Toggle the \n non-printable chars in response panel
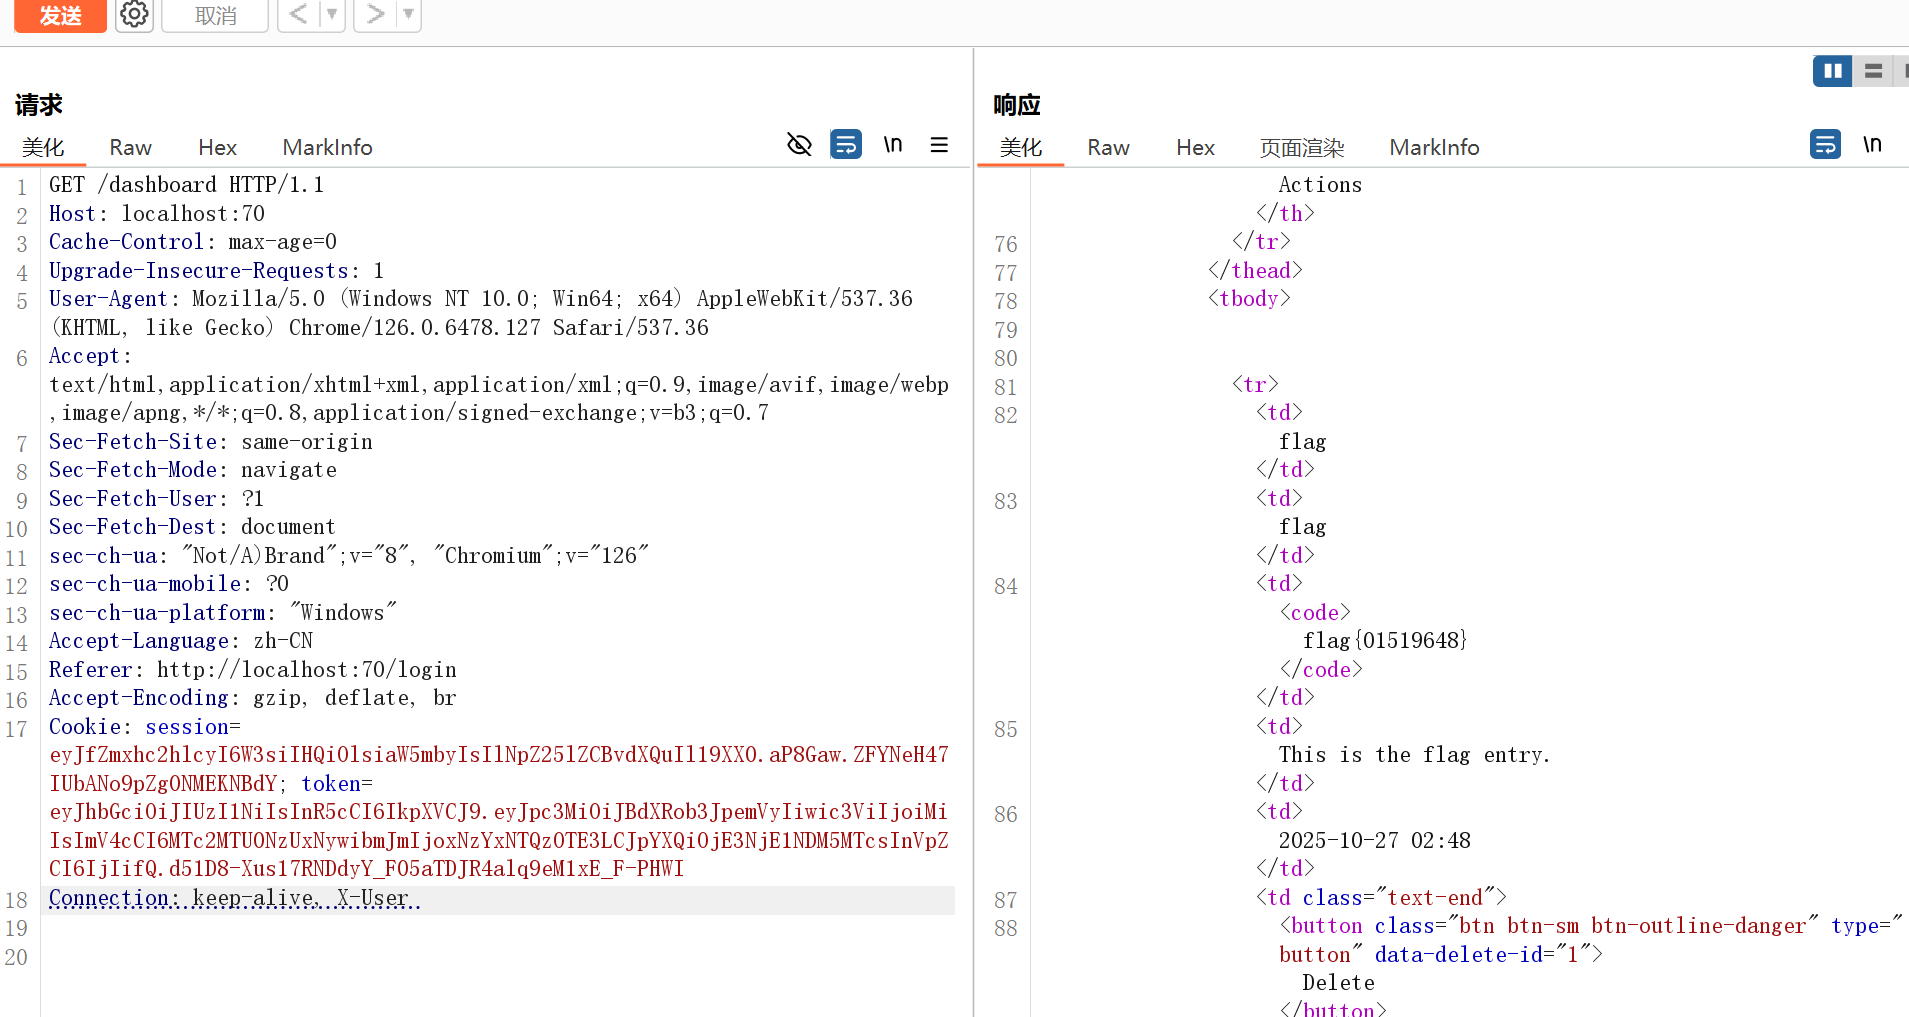The width and height of the screenshot is (1909, 1017). 1872,145
